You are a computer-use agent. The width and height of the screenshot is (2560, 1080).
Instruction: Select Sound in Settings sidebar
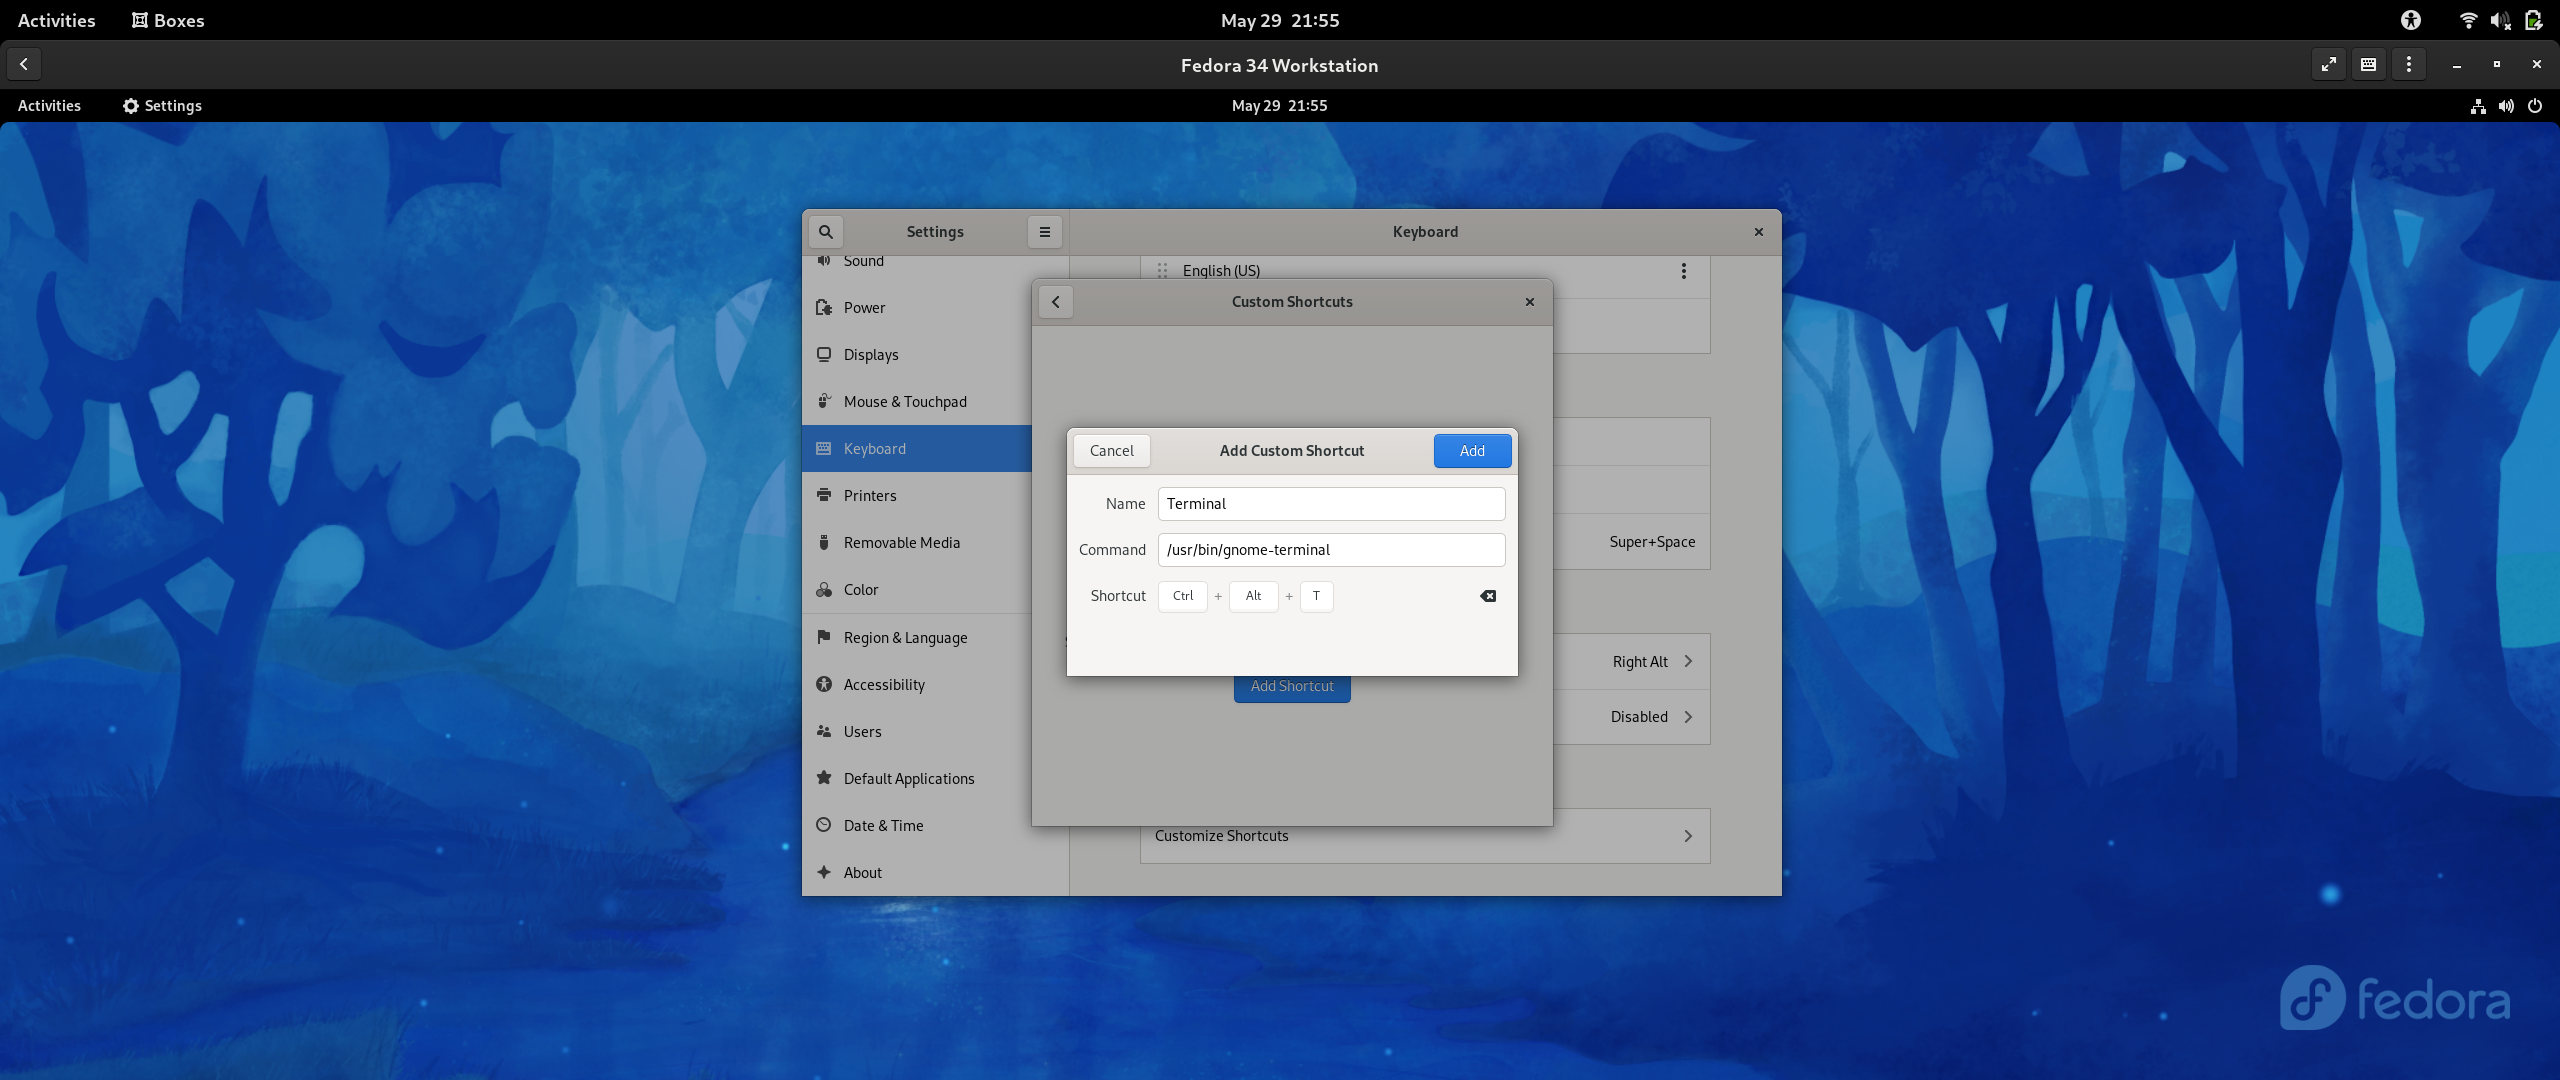tap(917, 264)
